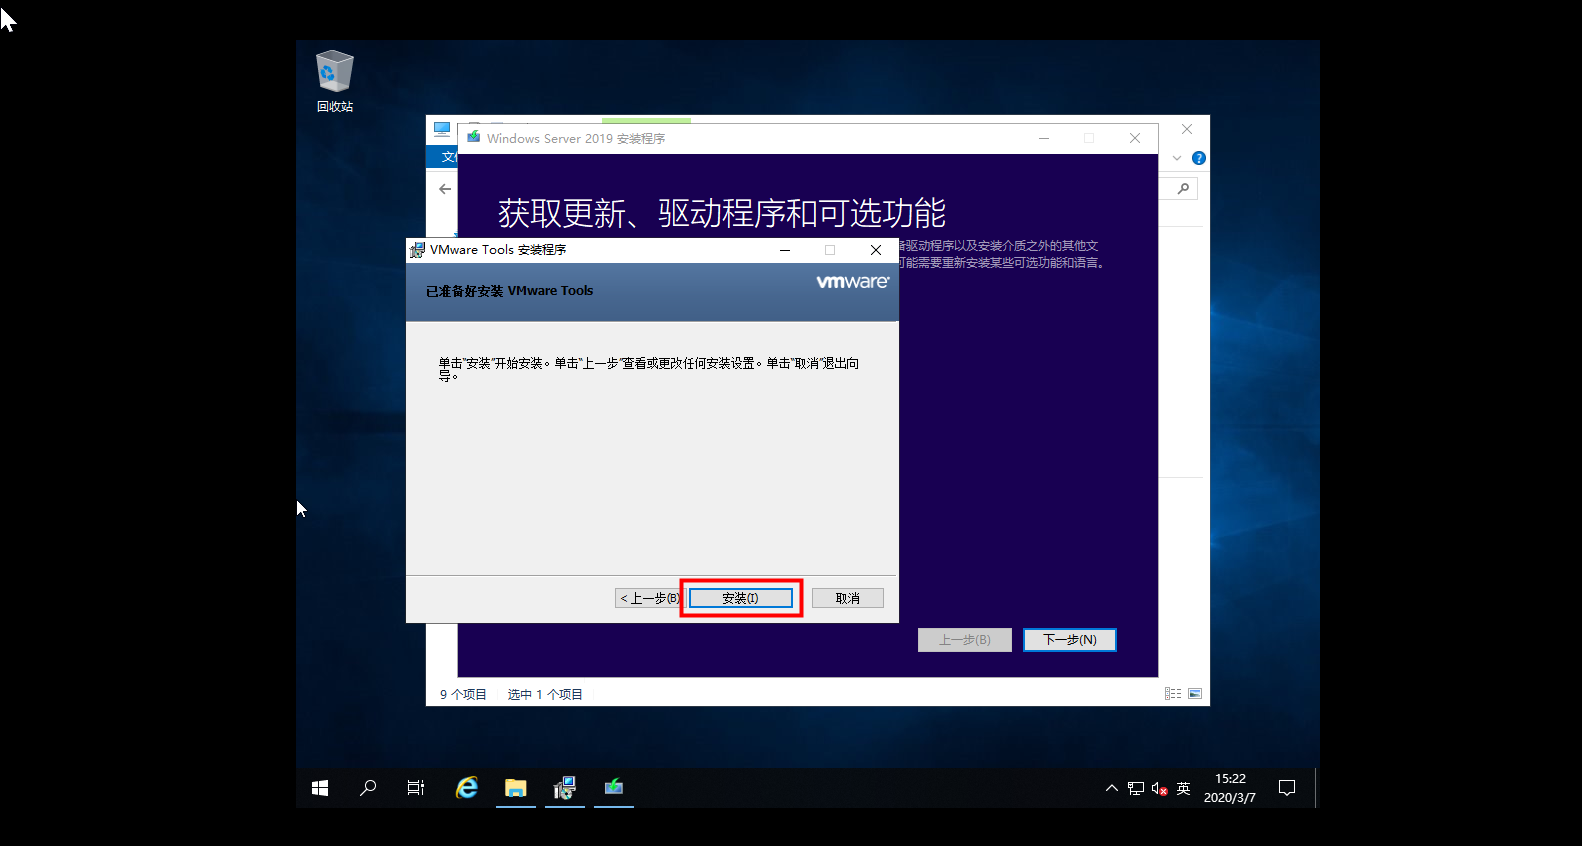Image resolution: width=1582 pixels, height=846 pixels.
Task: Open Task View from taskbar
Action: pyautogui.click(x=416, y=788)
